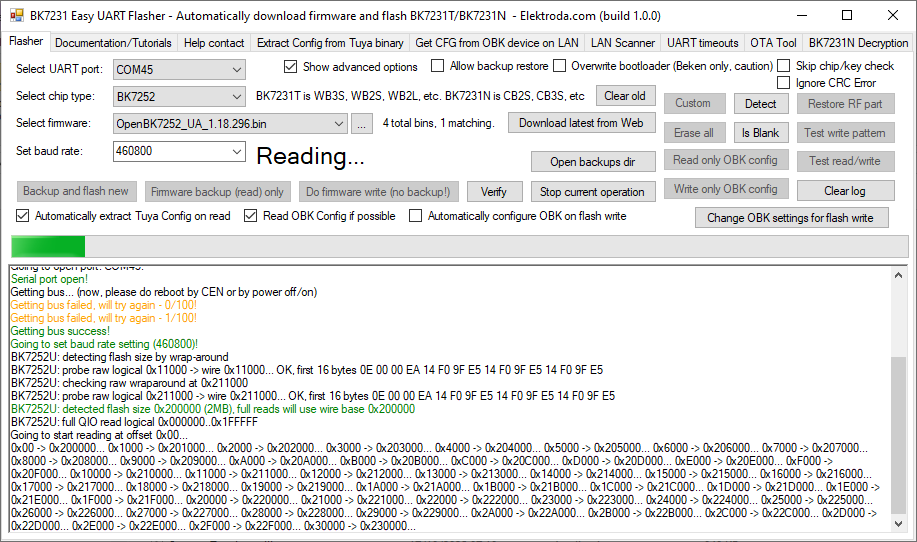Click the '...' browse firmware button

click(x=361, y=123)
